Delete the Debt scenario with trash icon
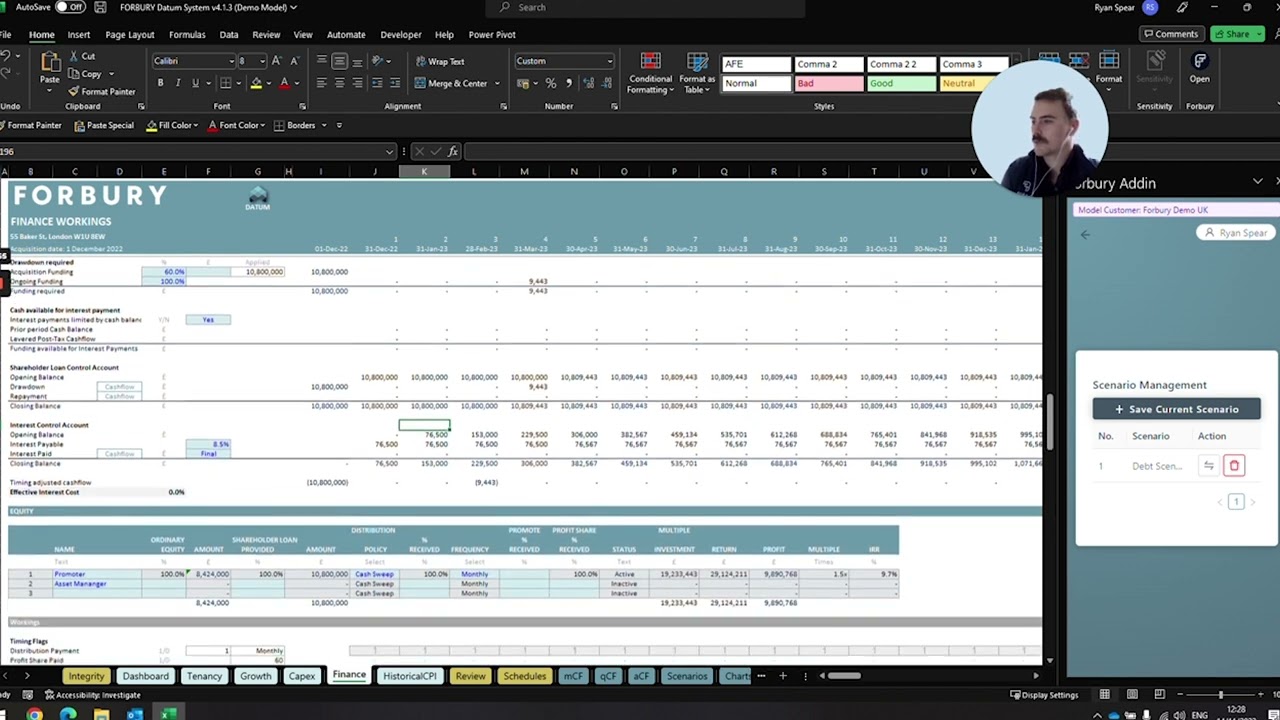 point(1234,466)
